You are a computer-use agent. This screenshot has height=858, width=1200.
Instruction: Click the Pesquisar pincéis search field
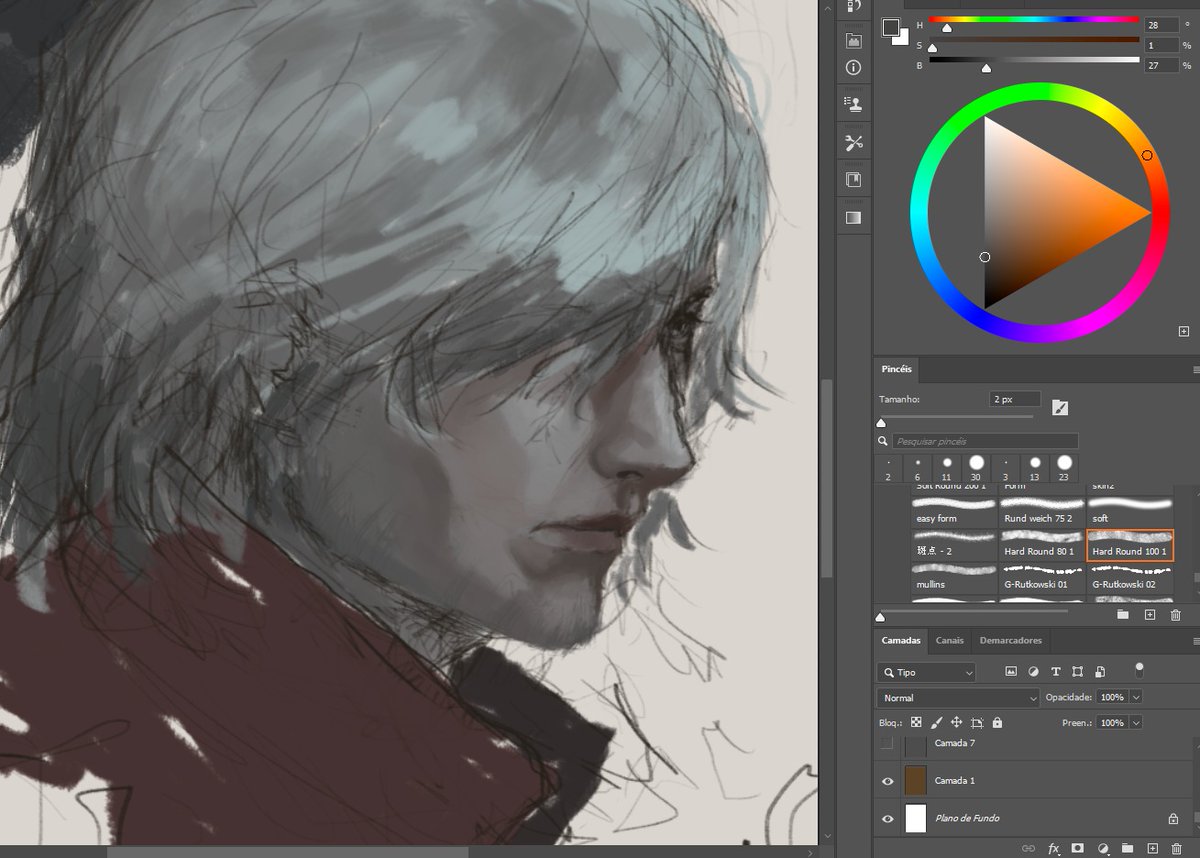coord(986,441)
